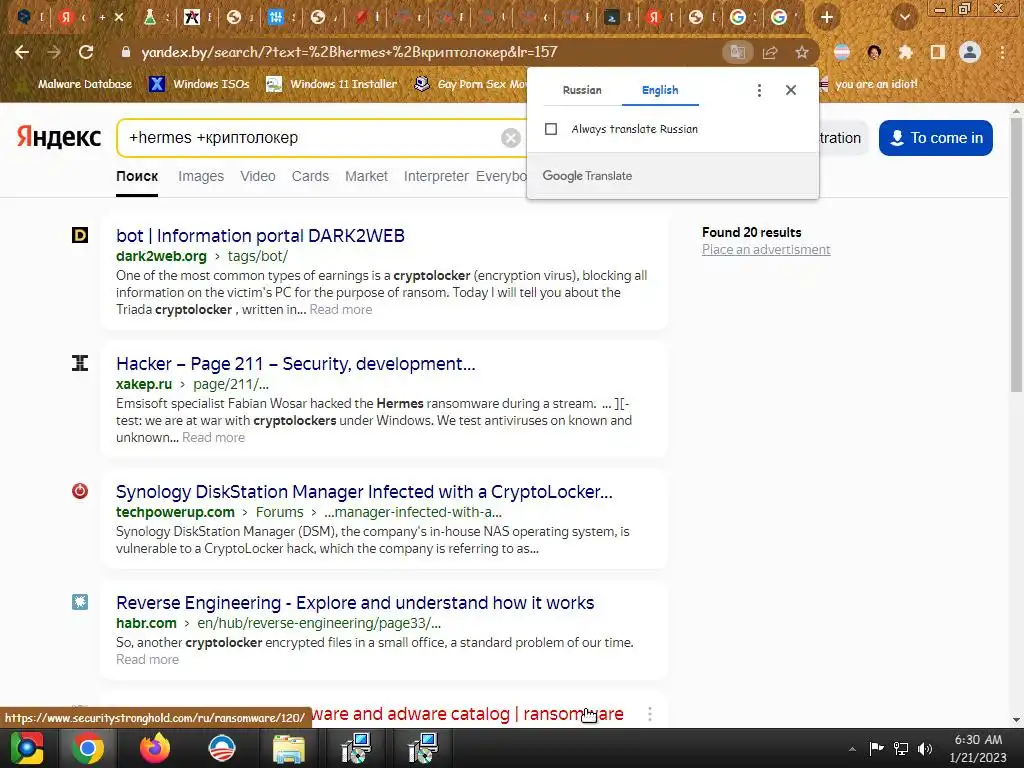This screenshot has width=1024, height=768.
Task: Click the page vertical scrollbar thumb
Action: pos(1016,255)
